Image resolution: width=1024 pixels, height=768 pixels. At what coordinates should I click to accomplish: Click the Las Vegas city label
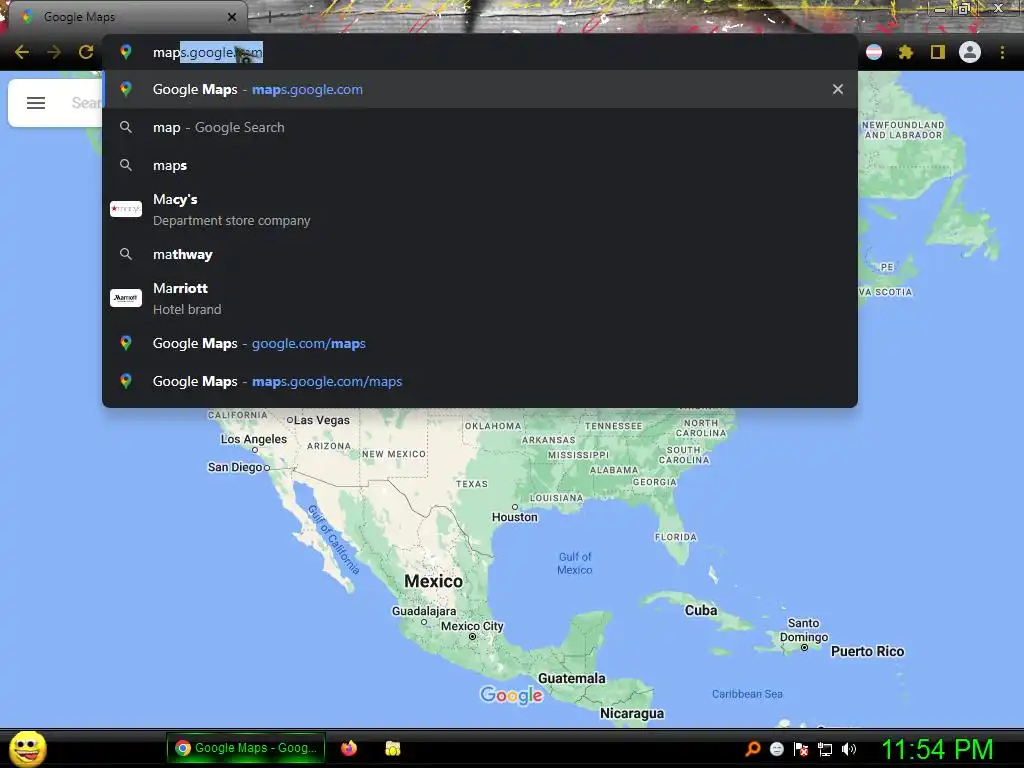321,420
